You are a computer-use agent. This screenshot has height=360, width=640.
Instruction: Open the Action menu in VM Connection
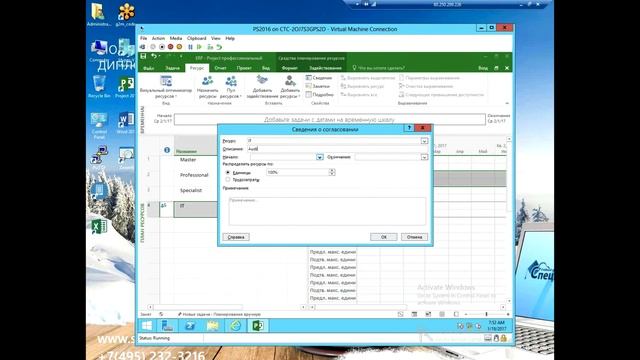(158, 38)
